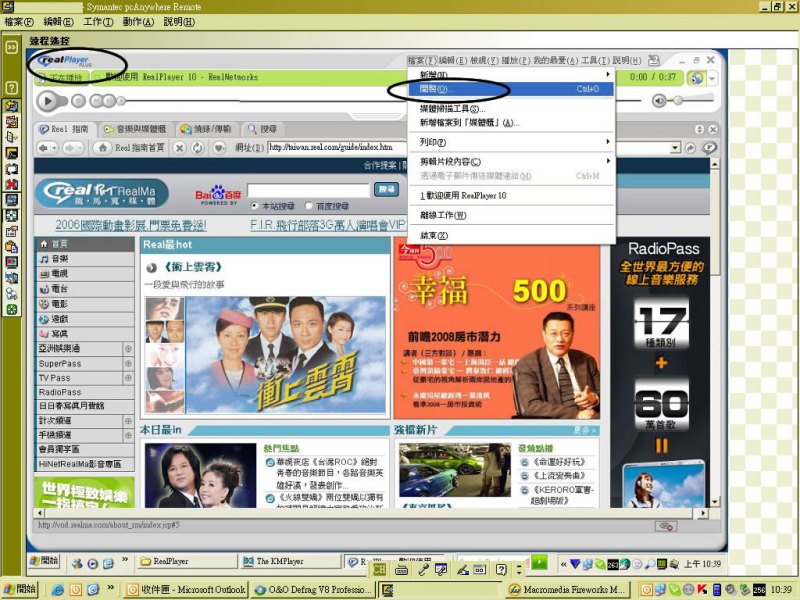The width and height of the screenshot is (800, 600).
Task: Mute audio using the RealPlayer speaker icon
Action: point(659,101)
